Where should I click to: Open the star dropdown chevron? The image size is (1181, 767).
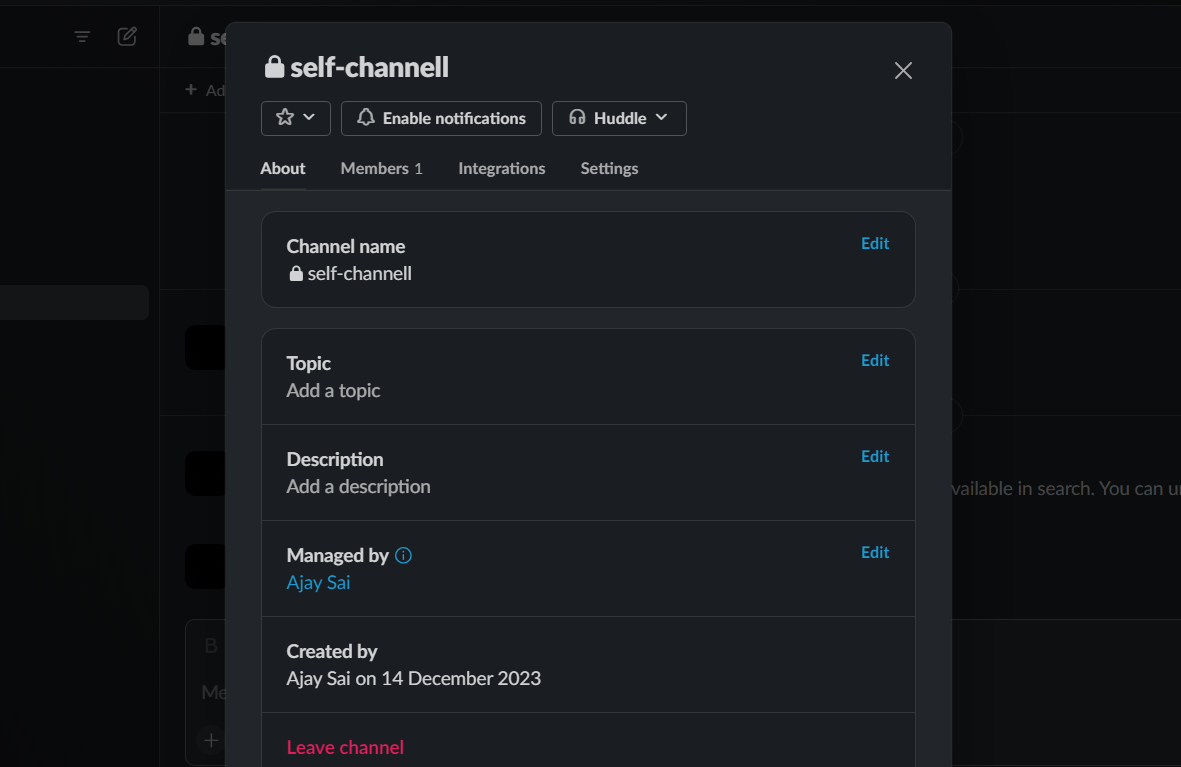[x=309, y=118]
